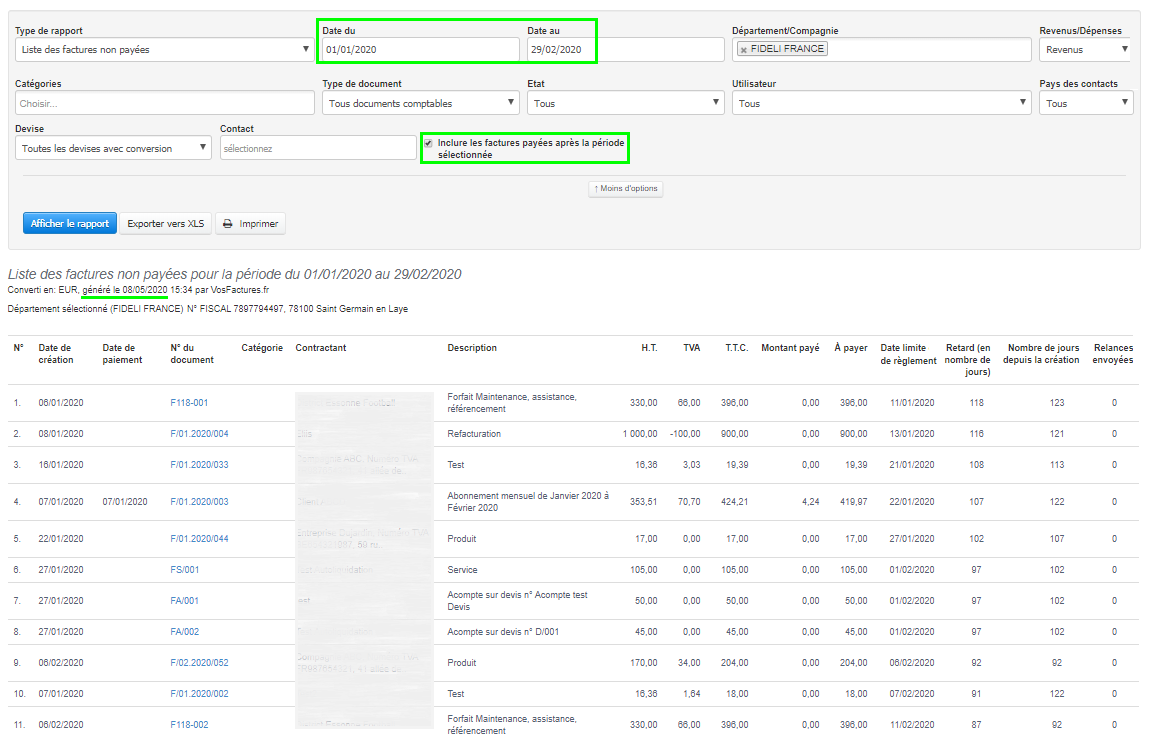Click Afficher le rapport button

click(x=70, y=224)
